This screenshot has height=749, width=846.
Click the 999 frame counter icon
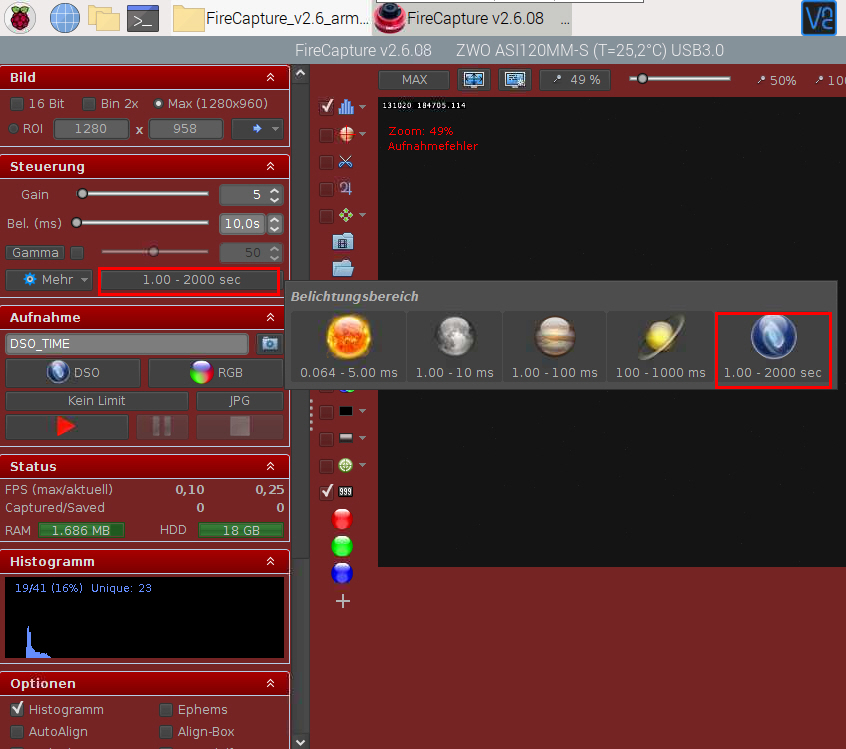coord(345,492)
